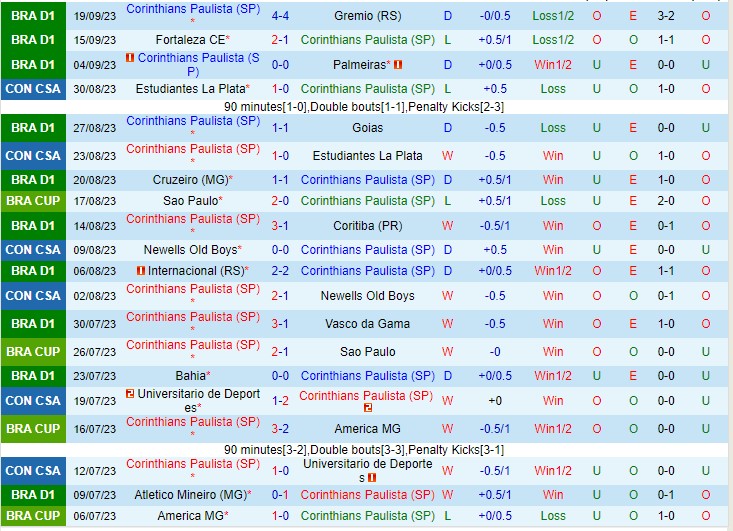
Task: Click Loss1/2 result in Fortaleza row
Action: [553, 40]
